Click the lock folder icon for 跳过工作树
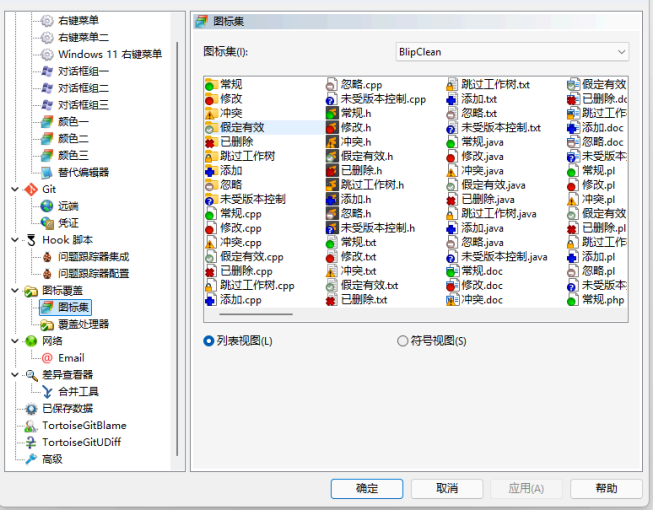Image resolution: width=655 pixels, height=513 pixels. [212, 157]
